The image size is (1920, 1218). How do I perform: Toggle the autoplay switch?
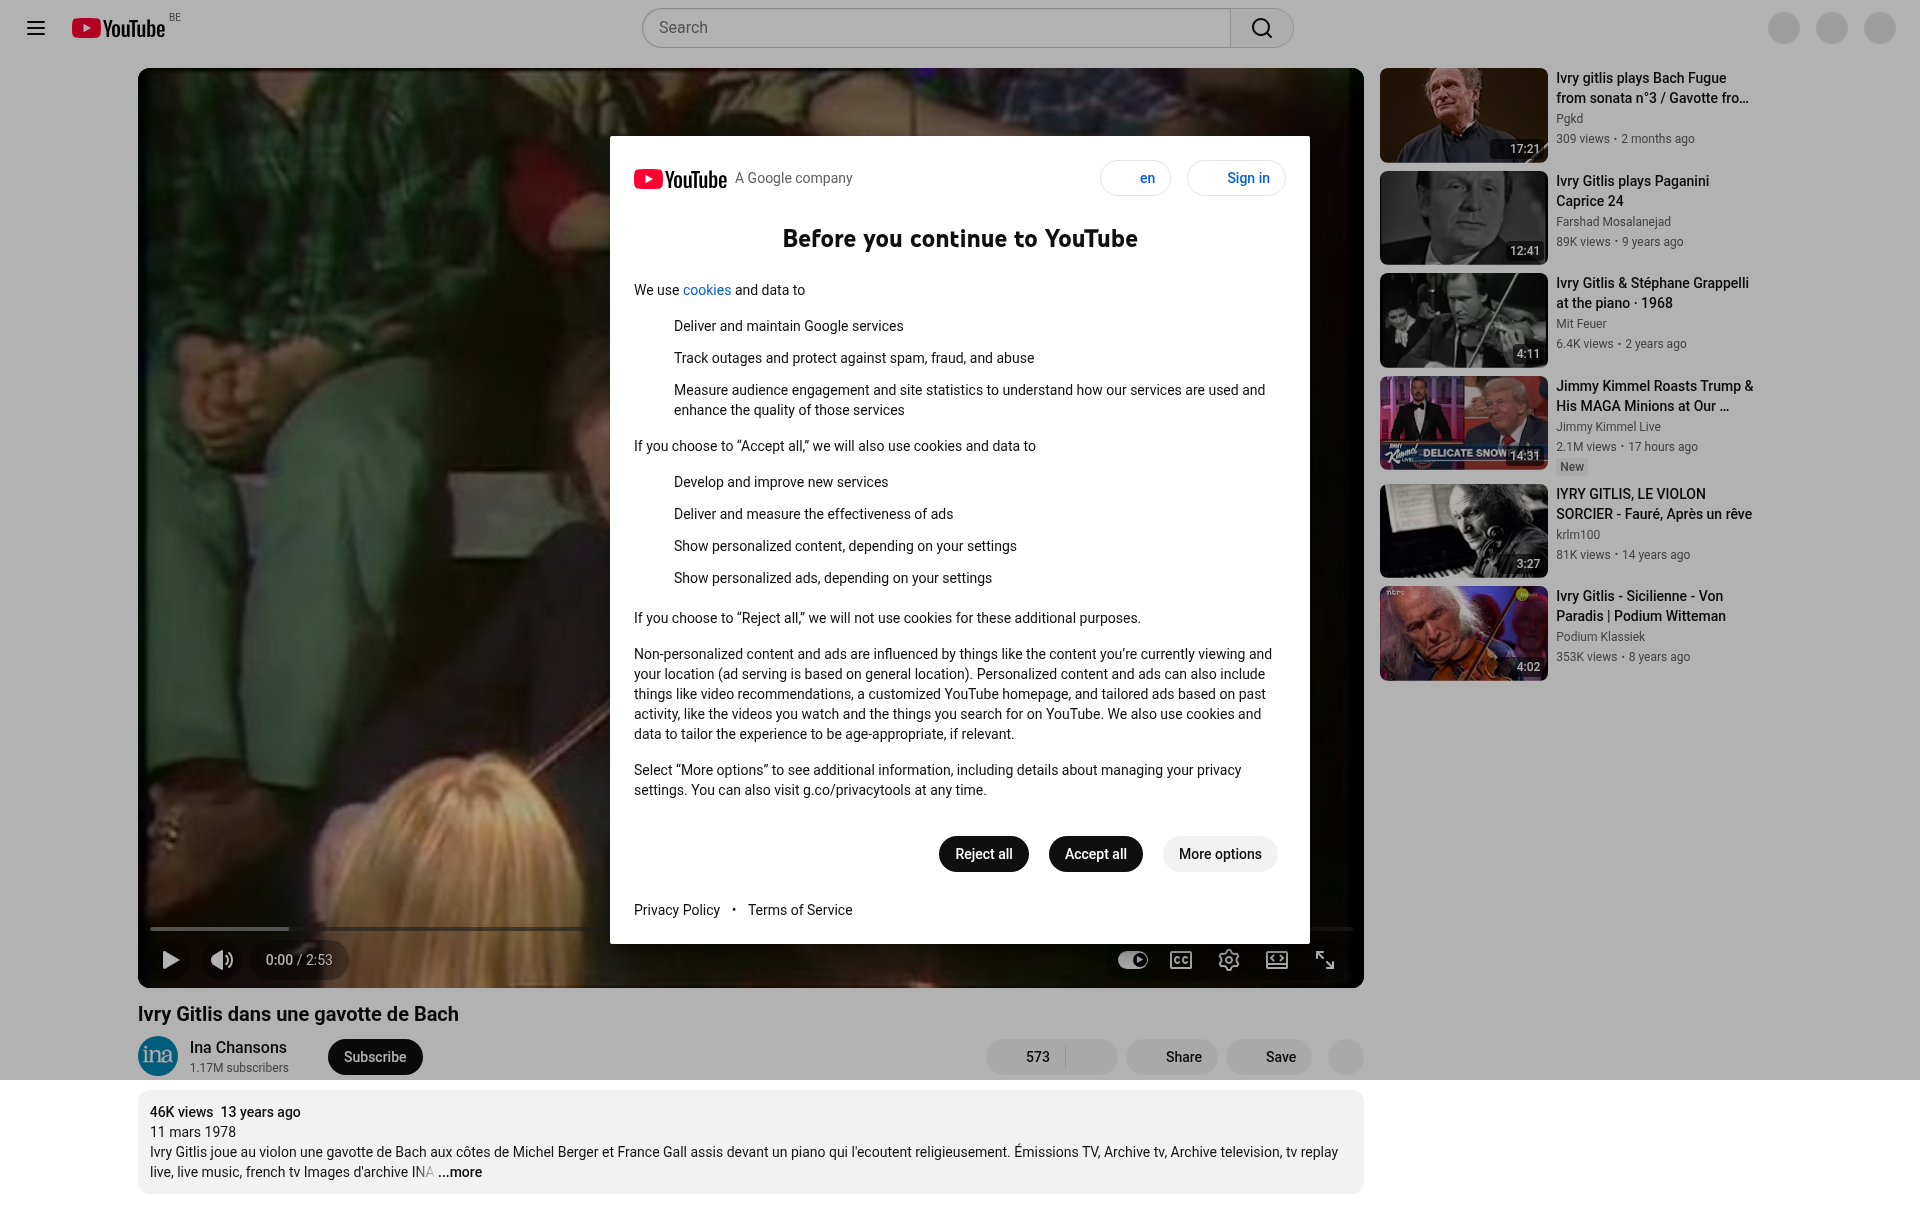click(x=1132, y=960)
